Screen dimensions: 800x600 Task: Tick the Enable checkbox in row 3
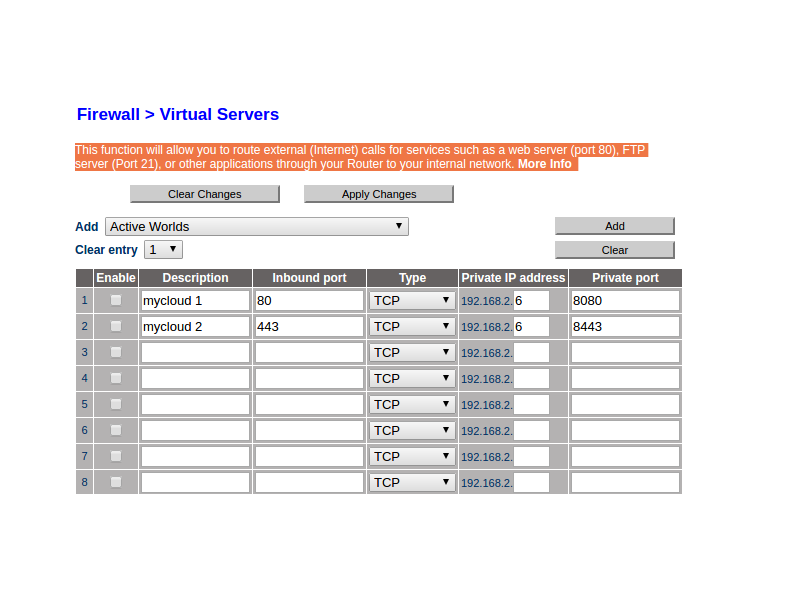(x=116, y=352)
